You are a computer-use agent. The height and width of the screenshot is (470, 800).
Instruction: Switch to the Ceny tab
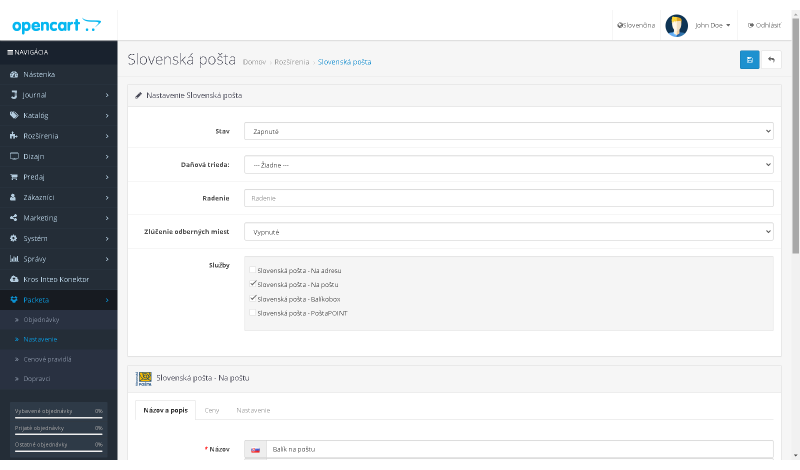point(212,410)
